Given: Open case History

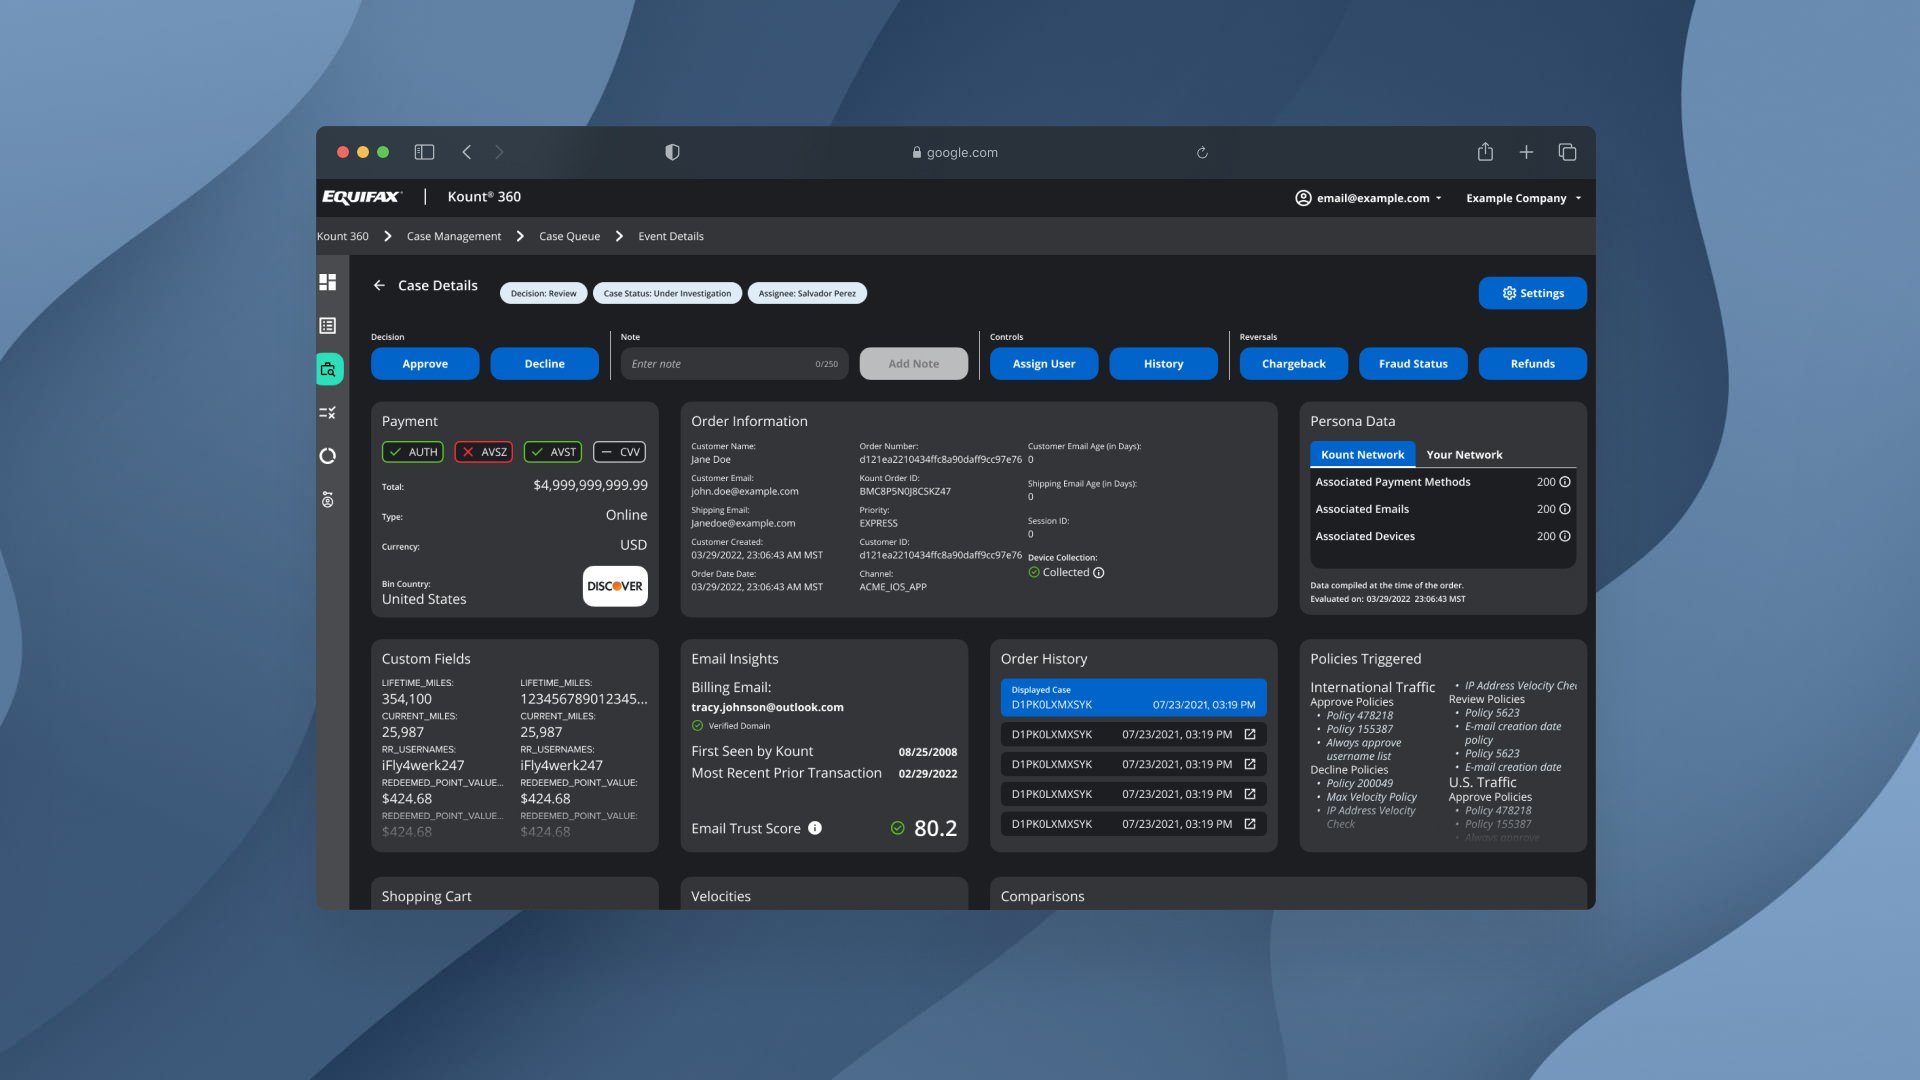Looking at the screenshot, I should pyautogui.click(x=1164, y=364).
